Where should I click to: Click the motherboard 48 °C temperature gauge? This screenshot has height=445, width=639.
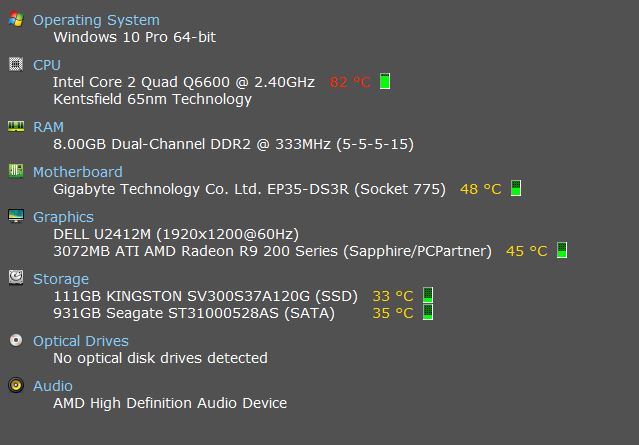point(516,188)
